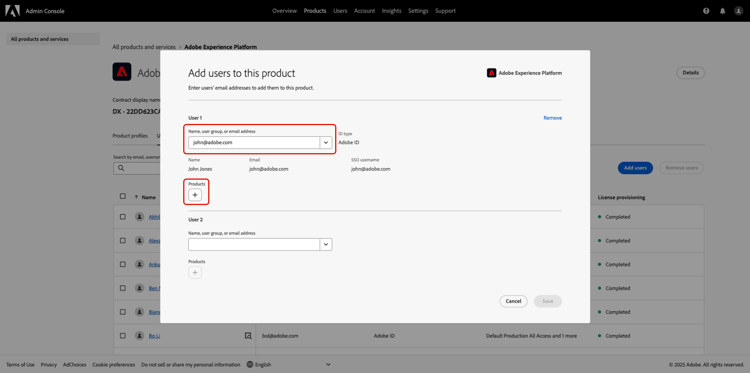Check the checkbox for the Anku row

[123, 264]
